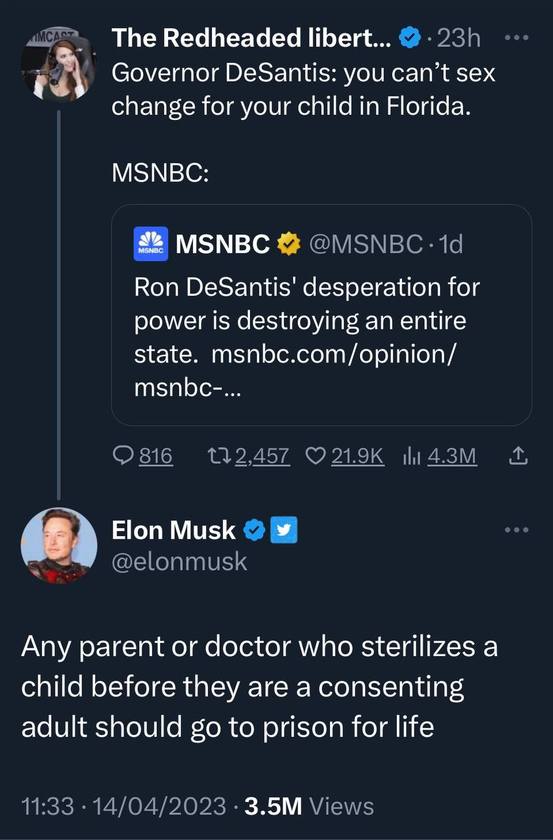
Task: Tap the share upload icon
Action: point(518,456)
